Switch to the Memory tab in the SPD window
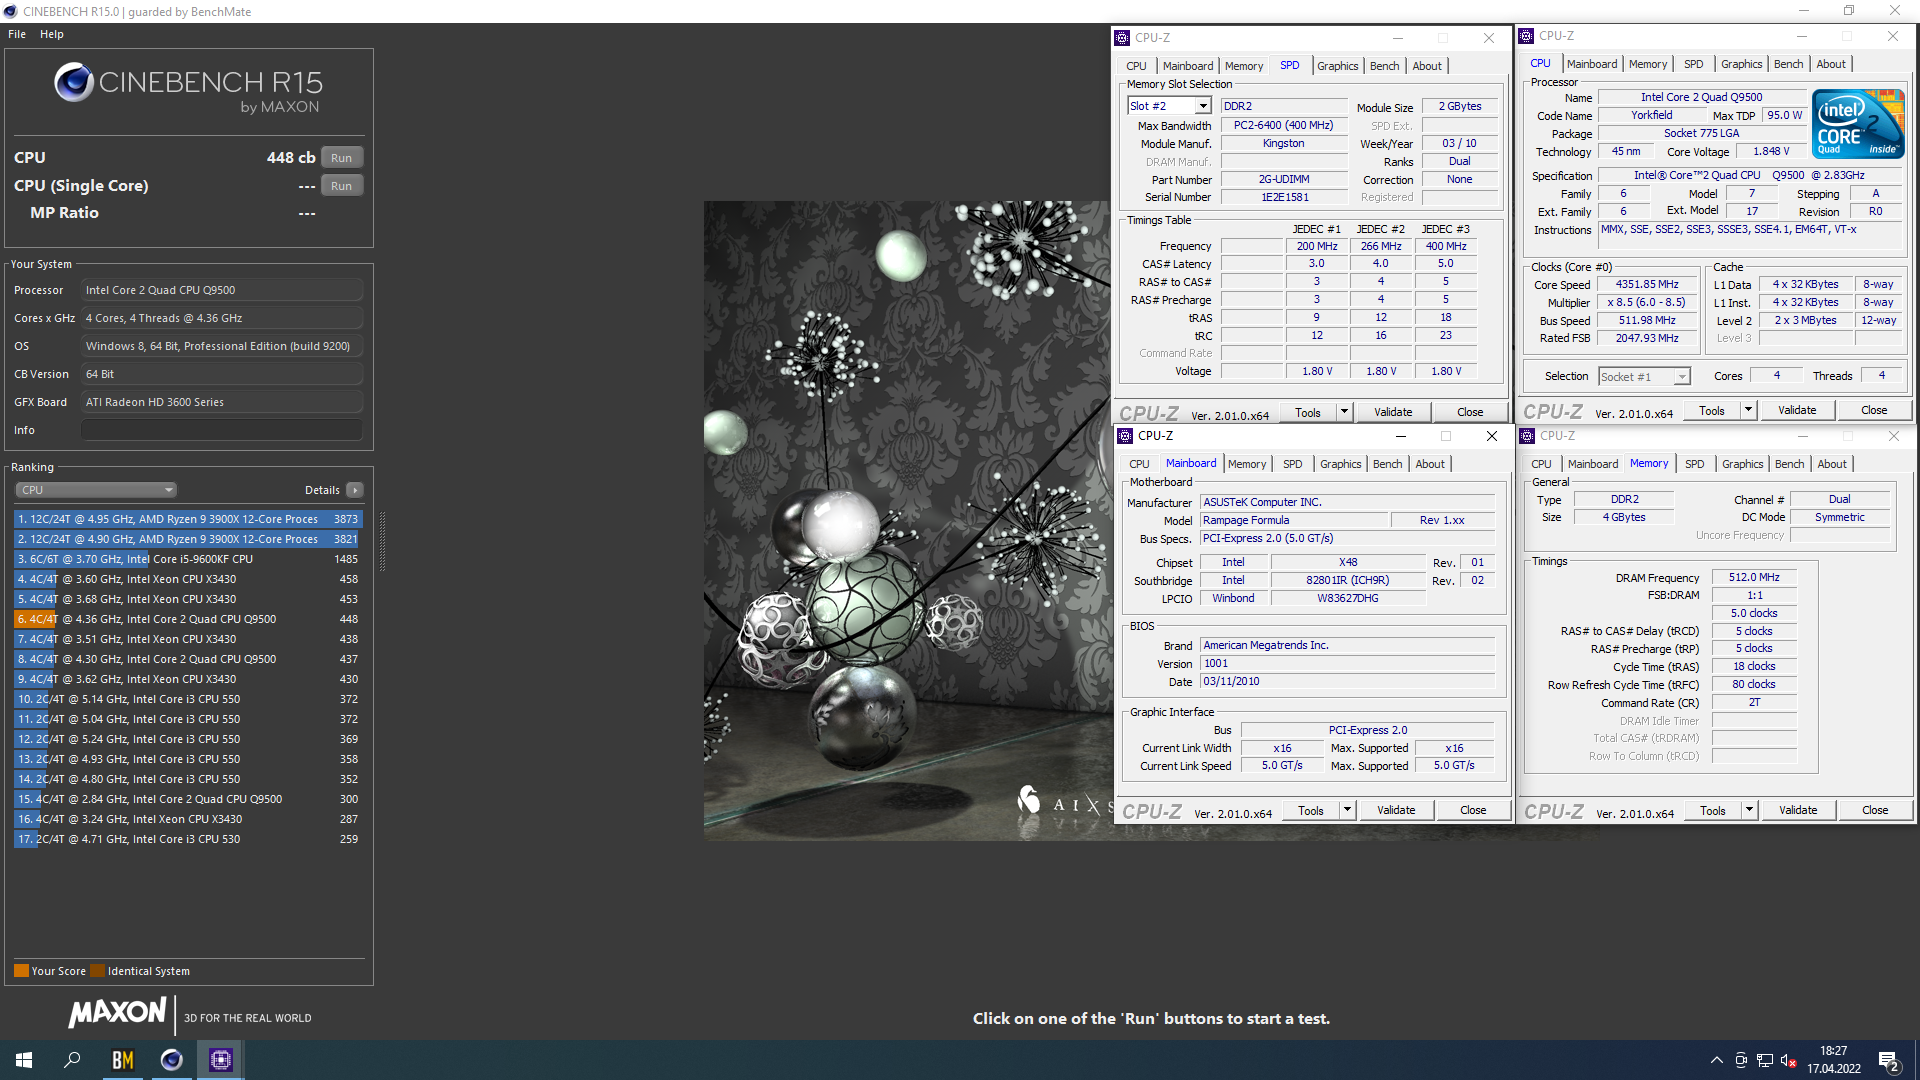The image size is (1920, 1080). point(1244,66)
